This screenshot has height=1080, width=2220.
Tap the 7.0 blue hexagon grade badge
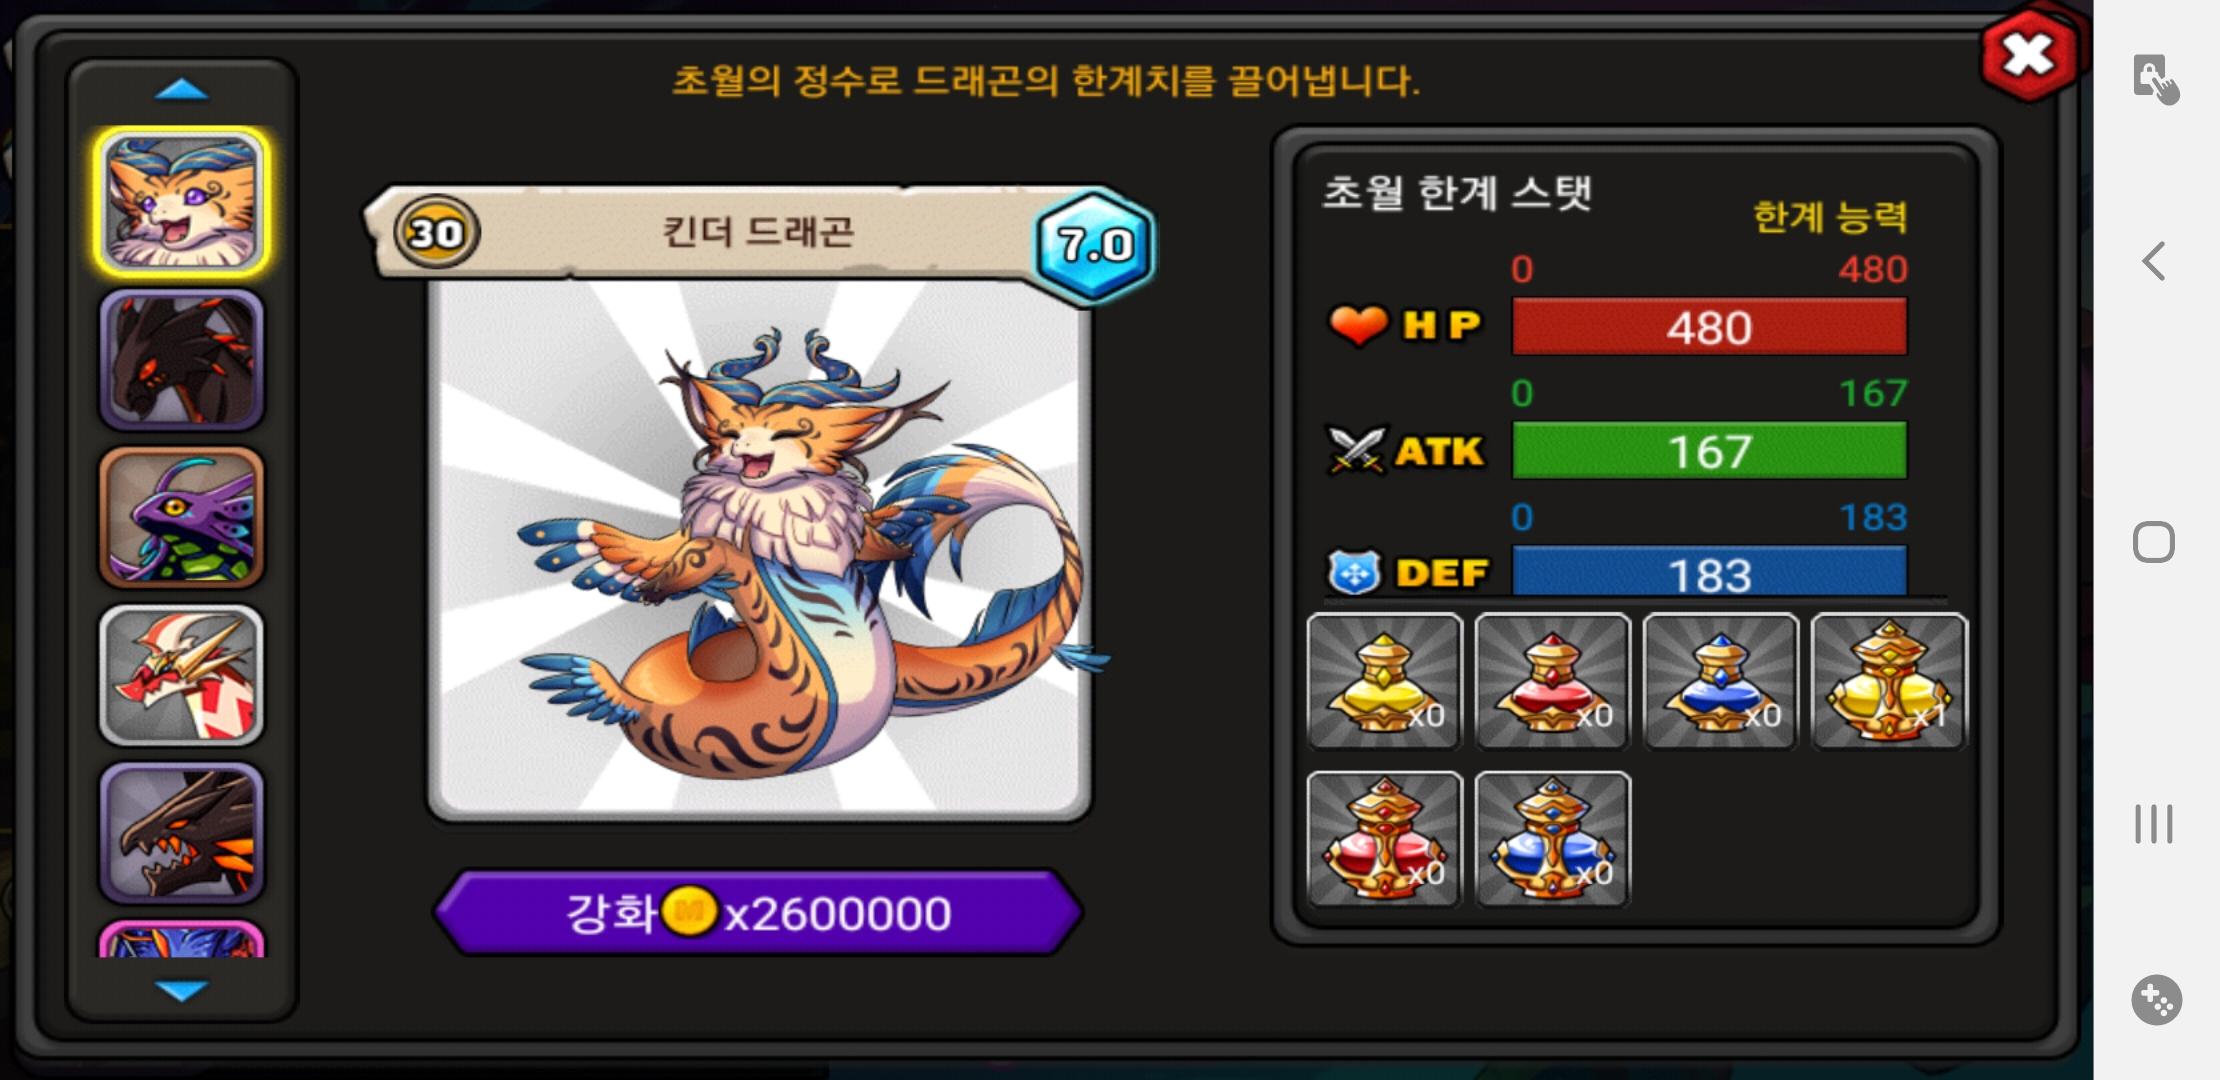(1094, 245)
